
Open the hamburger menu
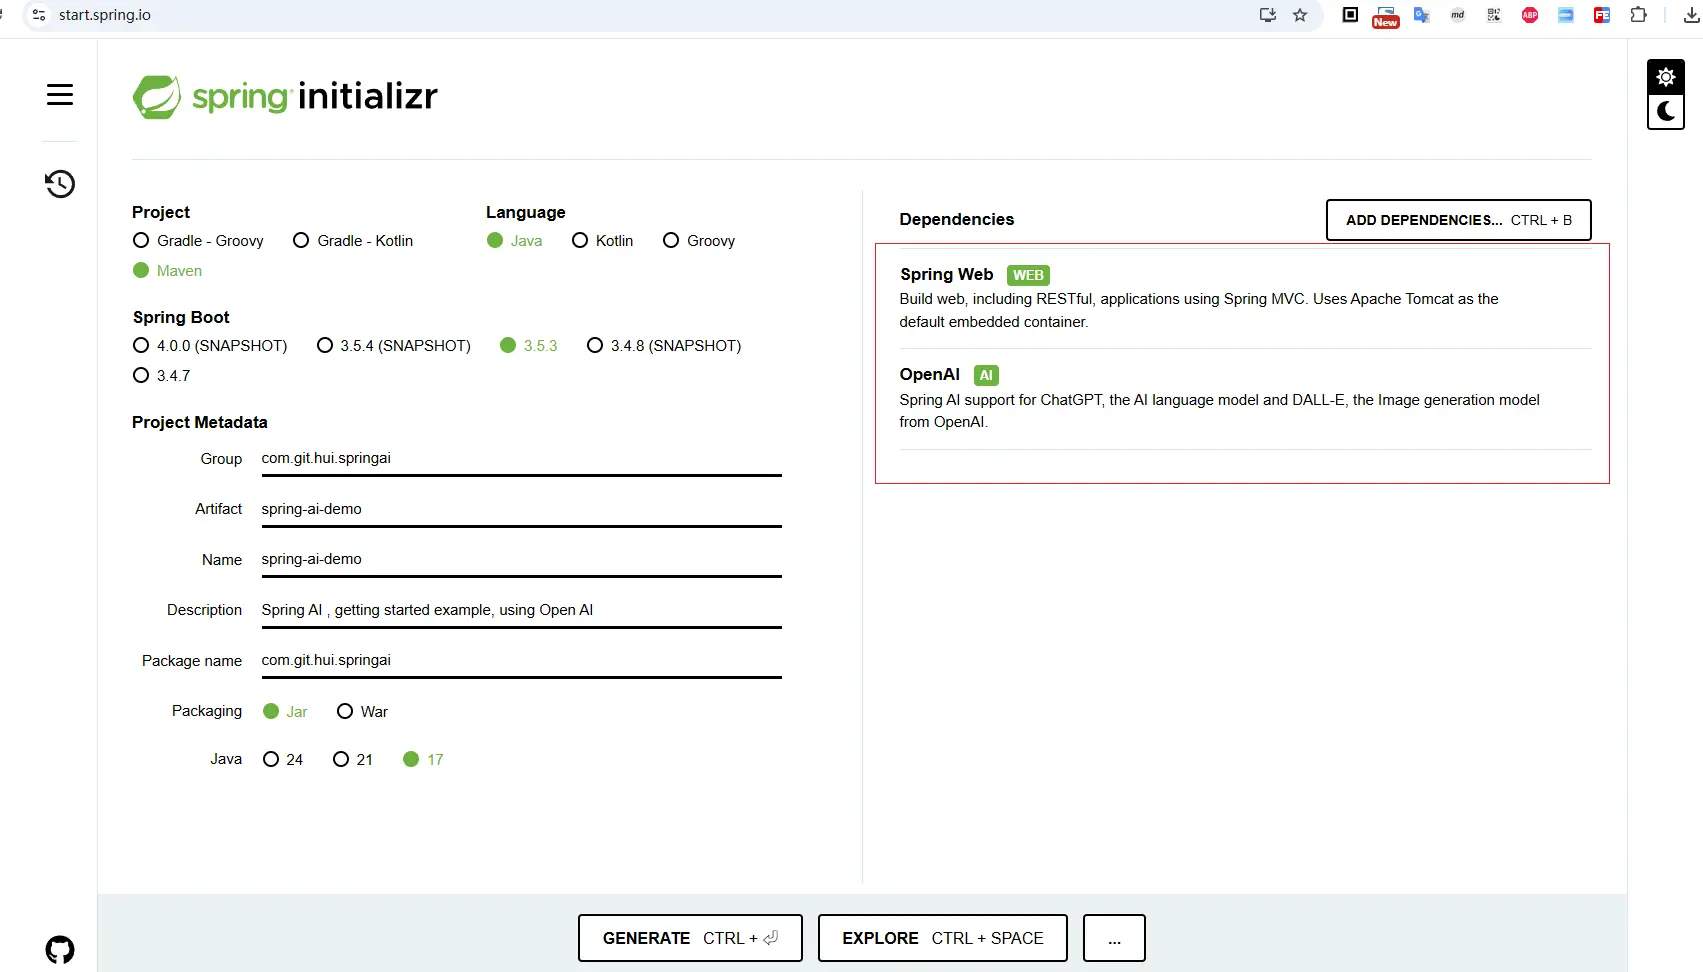point(60,95)
